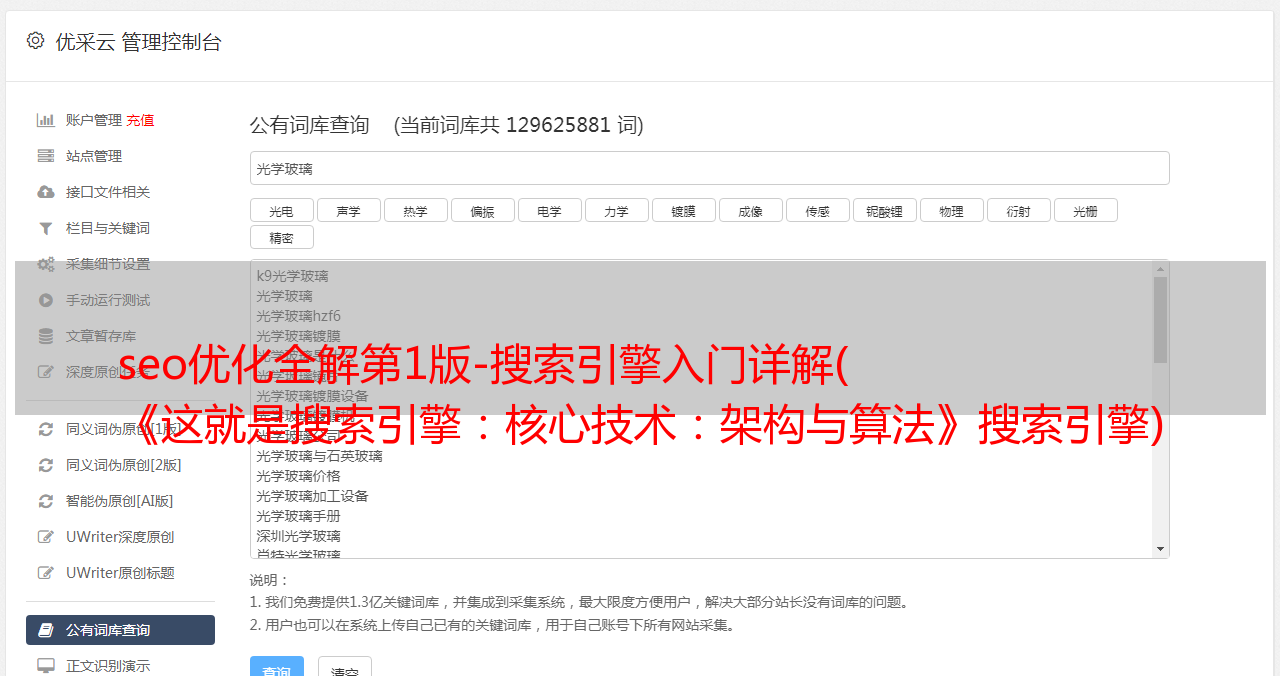Open 正文识别演示 via its monitor icon
The image size is (1280, 676).
[46, 666]
